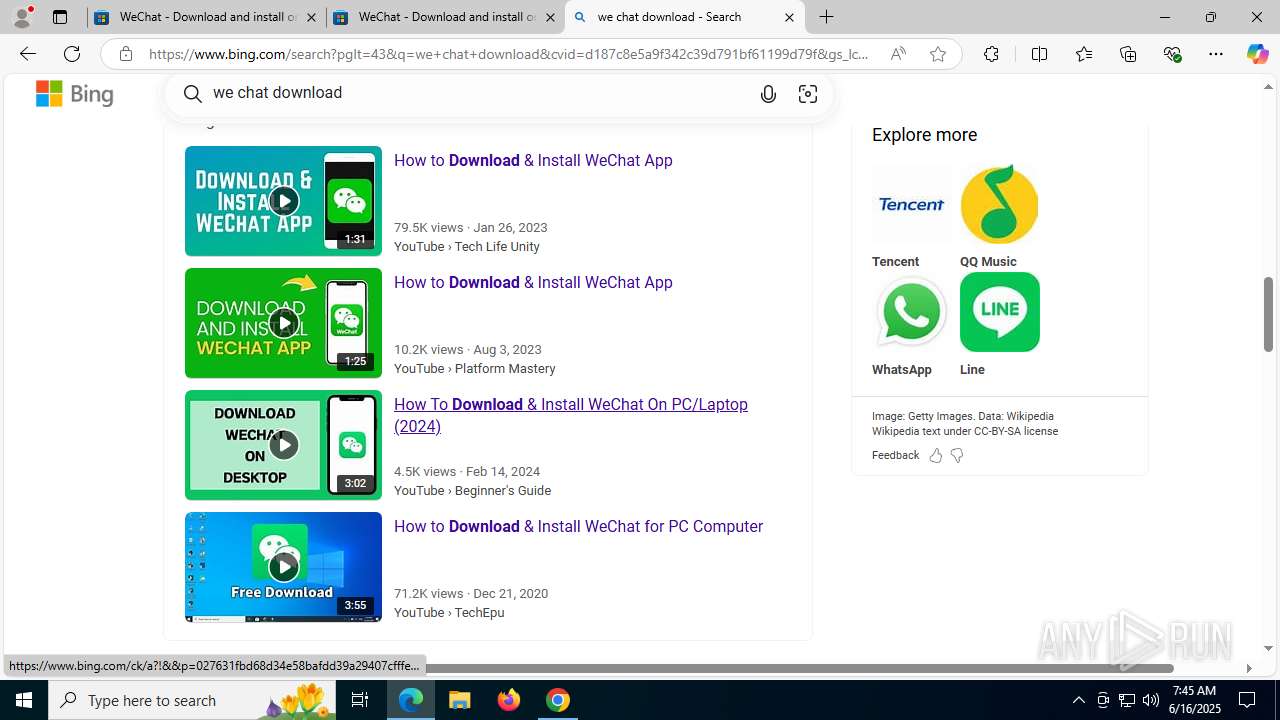Launch Chrome from taskbar
Viewport: 1280px width, 720px height.
558,700
